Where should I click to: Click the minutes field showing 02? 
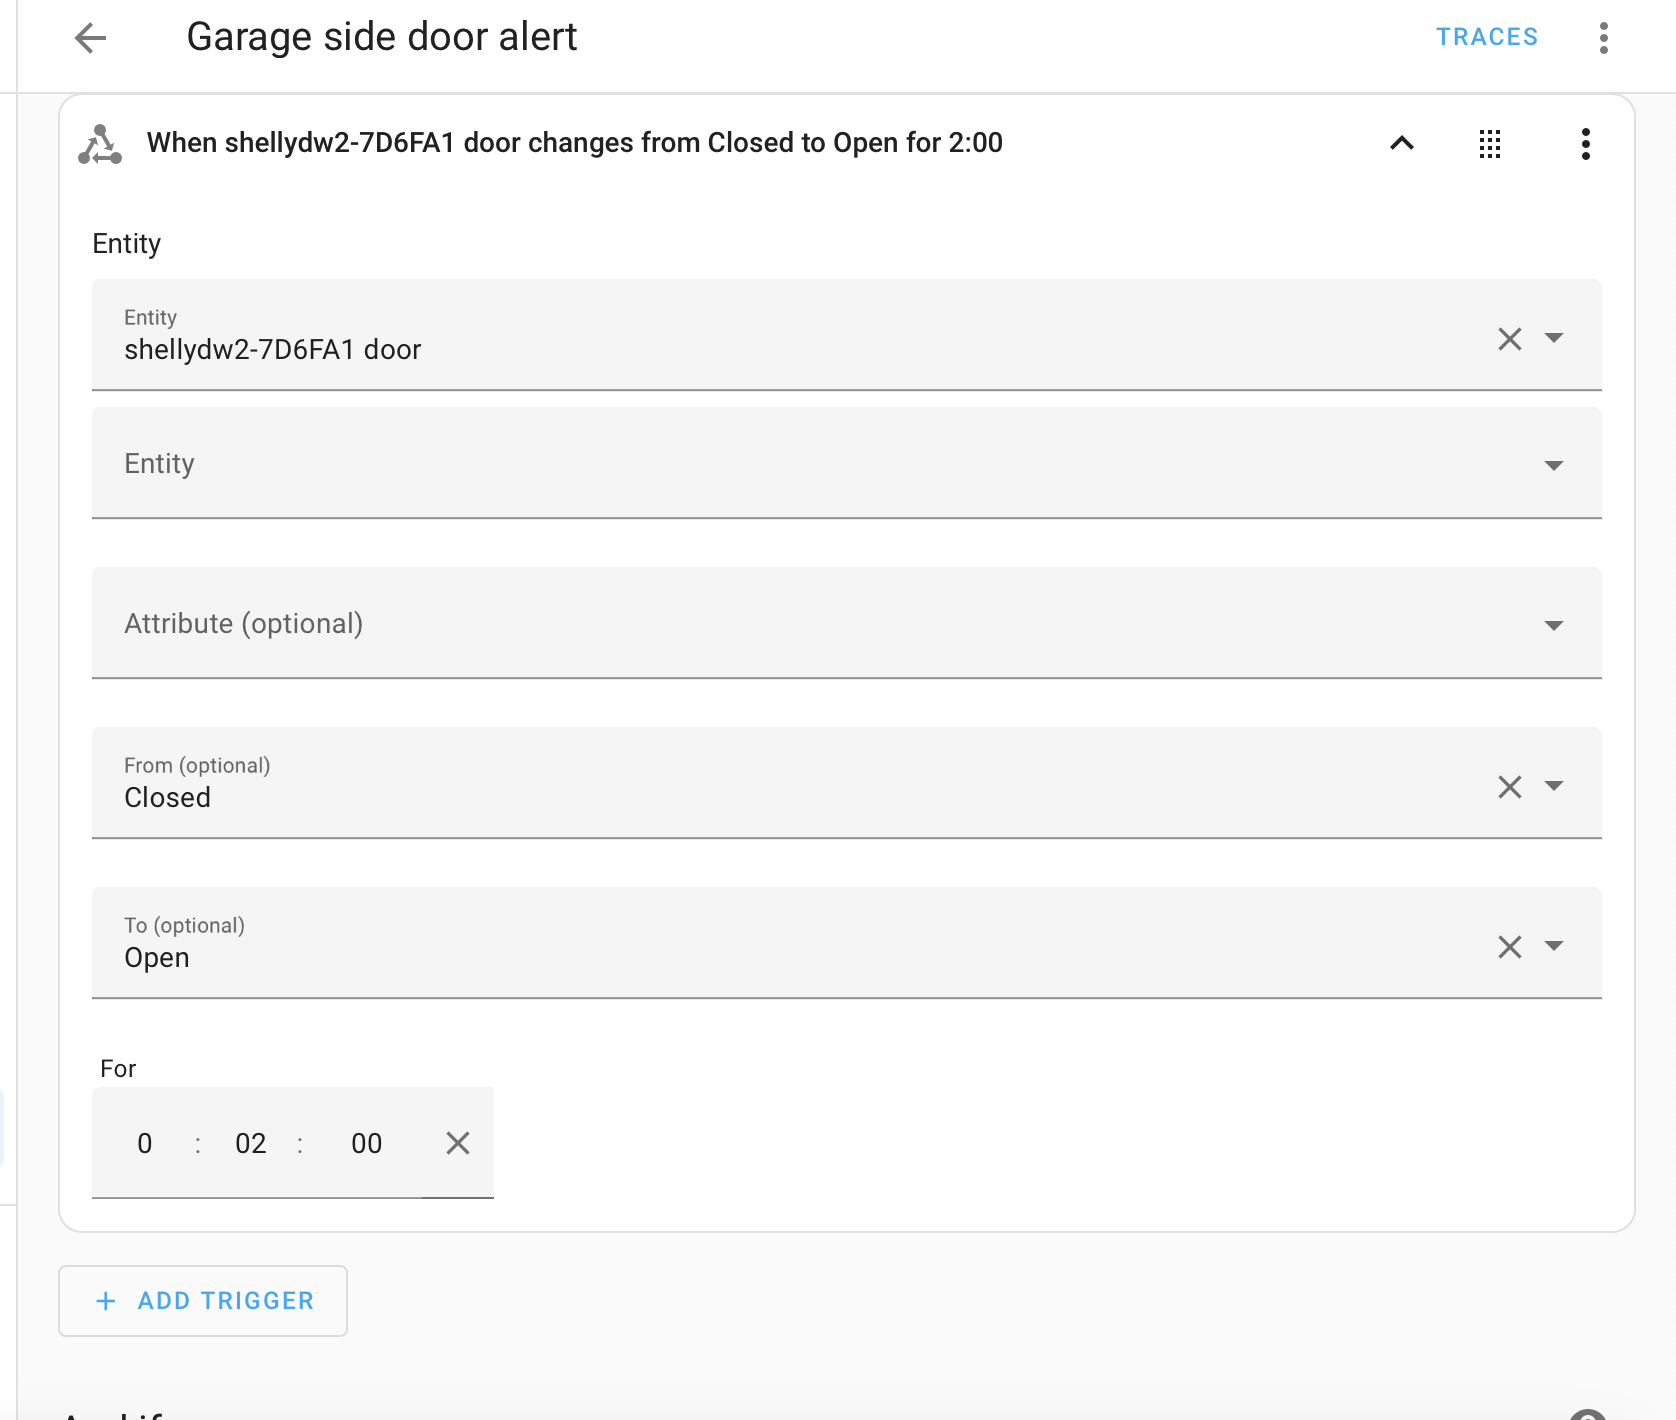(x=250, y=1143)
